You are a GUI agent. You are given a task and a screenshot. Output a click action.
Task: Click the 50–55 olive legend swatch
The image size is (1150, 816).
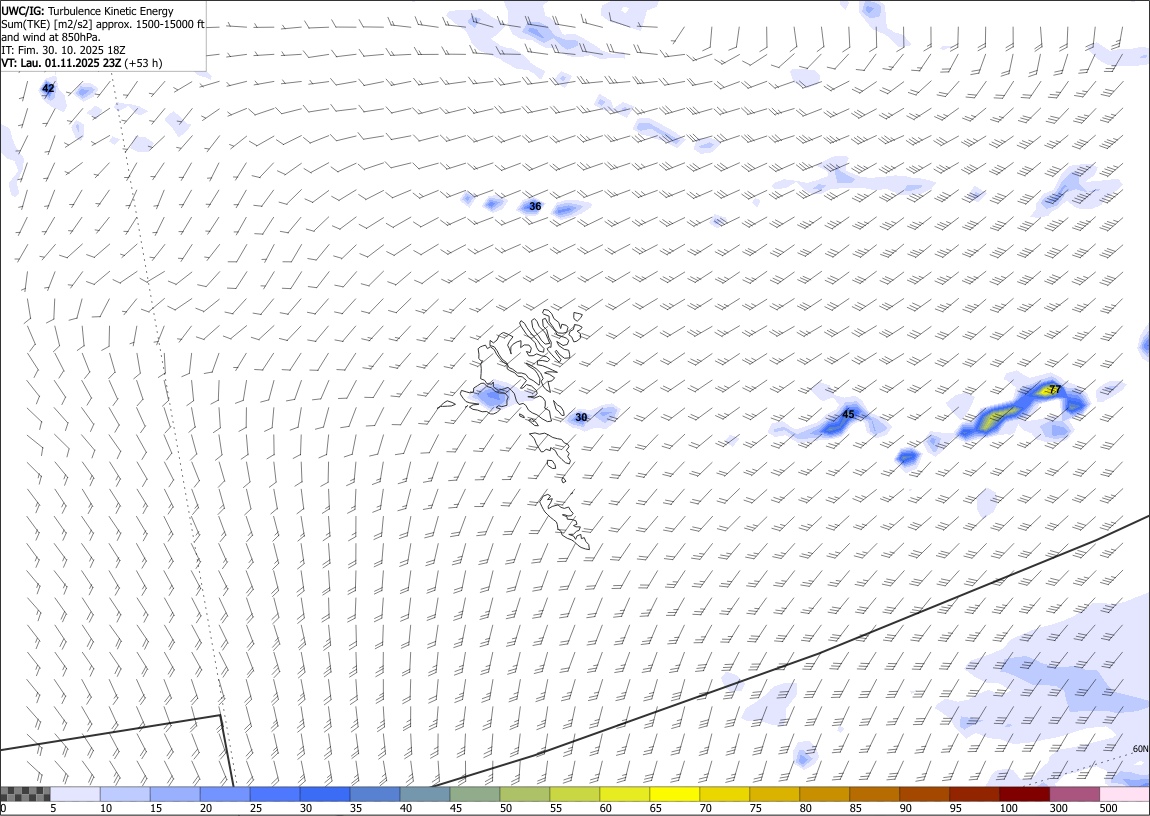pos(524,794)
